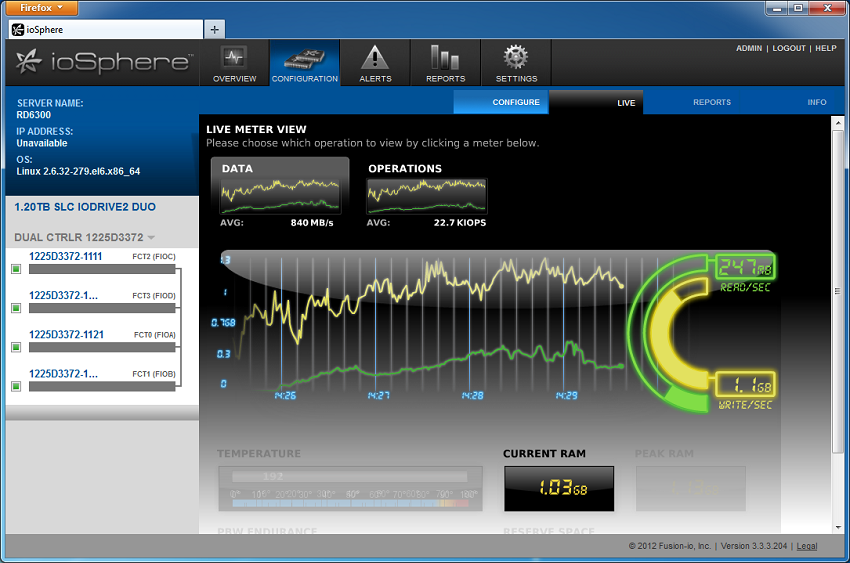Click the server name RD6300
Image resolution: width=850 pixels, height=563 pixels.
(x=34, y=115)
